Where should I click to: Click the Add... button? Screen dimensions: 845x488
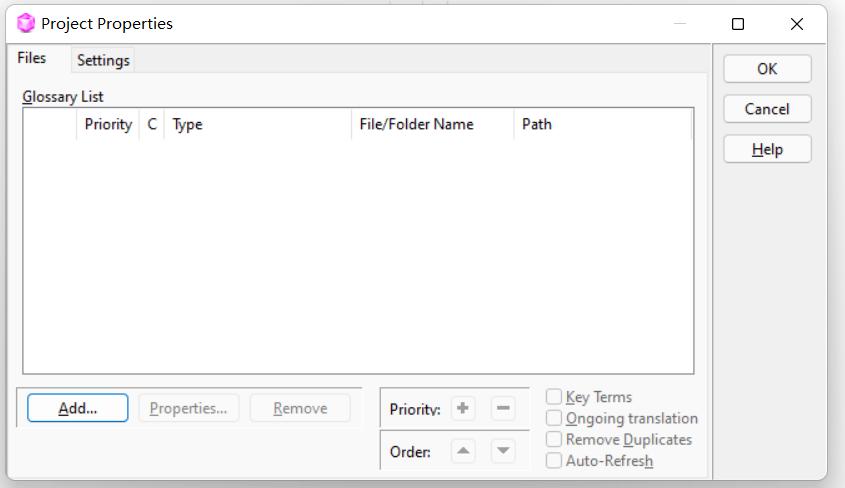click(78, 408)
